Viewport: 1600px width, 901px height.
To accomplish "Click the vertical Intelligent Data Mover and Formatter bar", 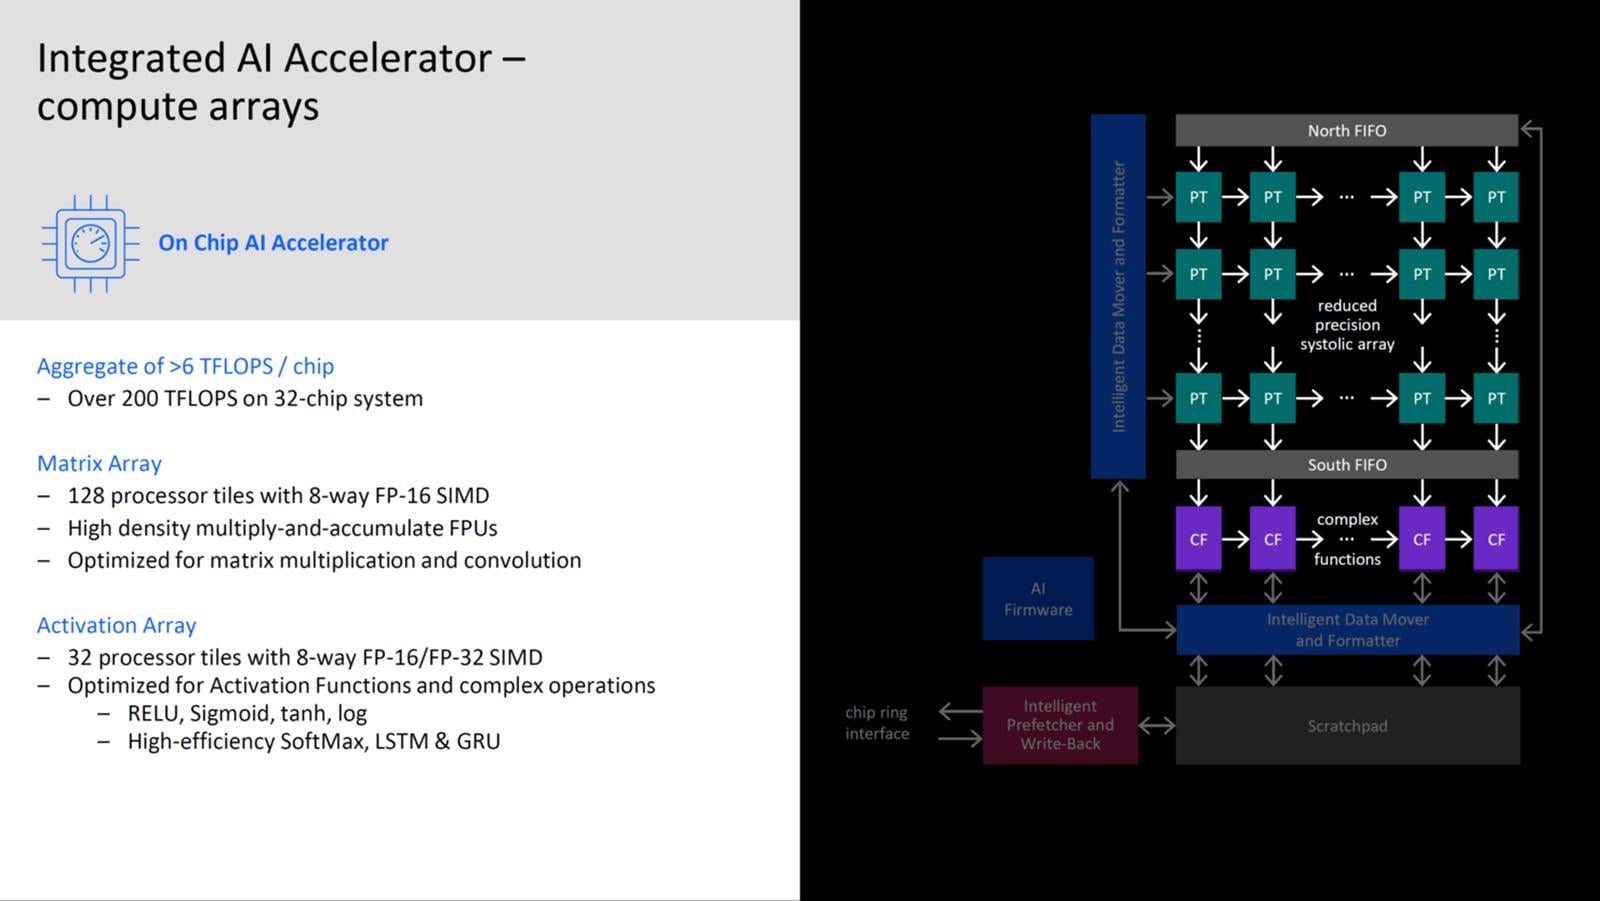I will click(1118, 296).
